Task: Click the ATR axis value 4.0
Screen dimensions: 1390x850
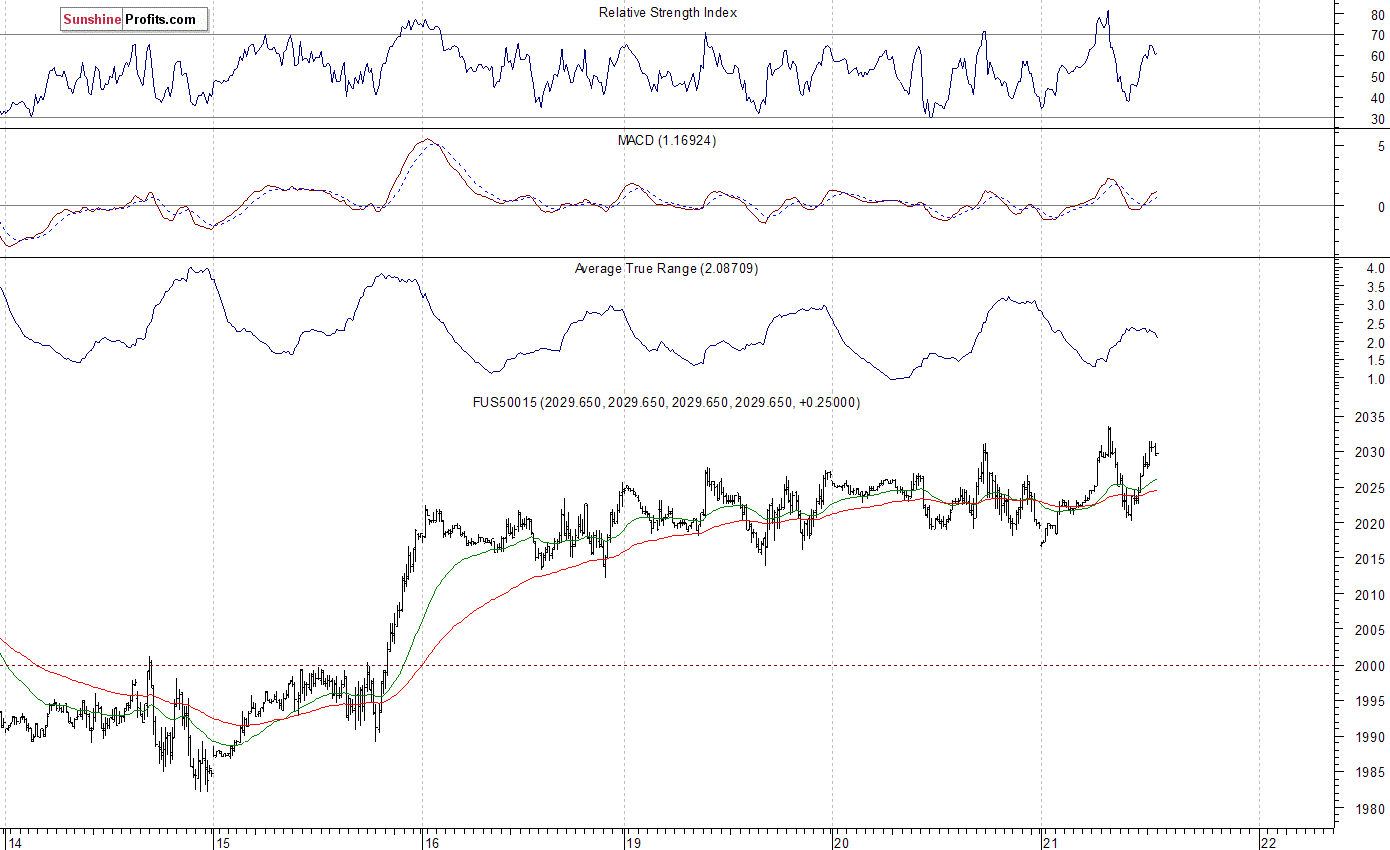Action: (1376, 269)
